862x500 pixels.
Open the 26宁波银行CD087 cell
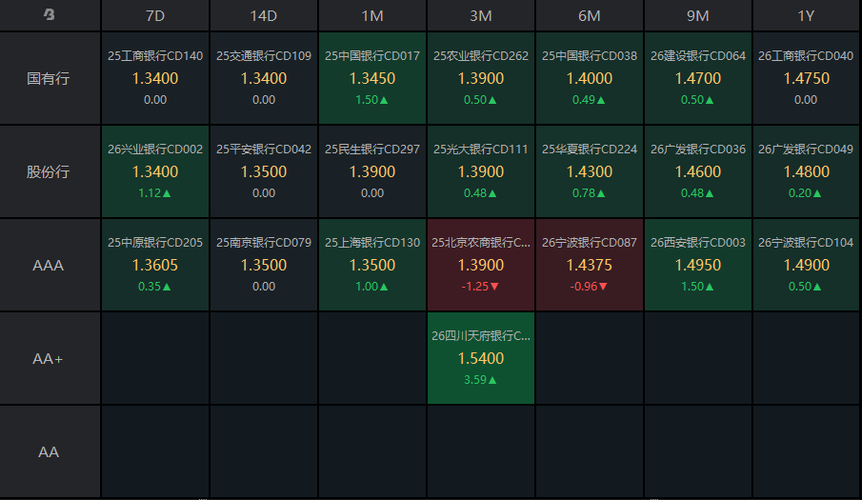pos(589,265)
